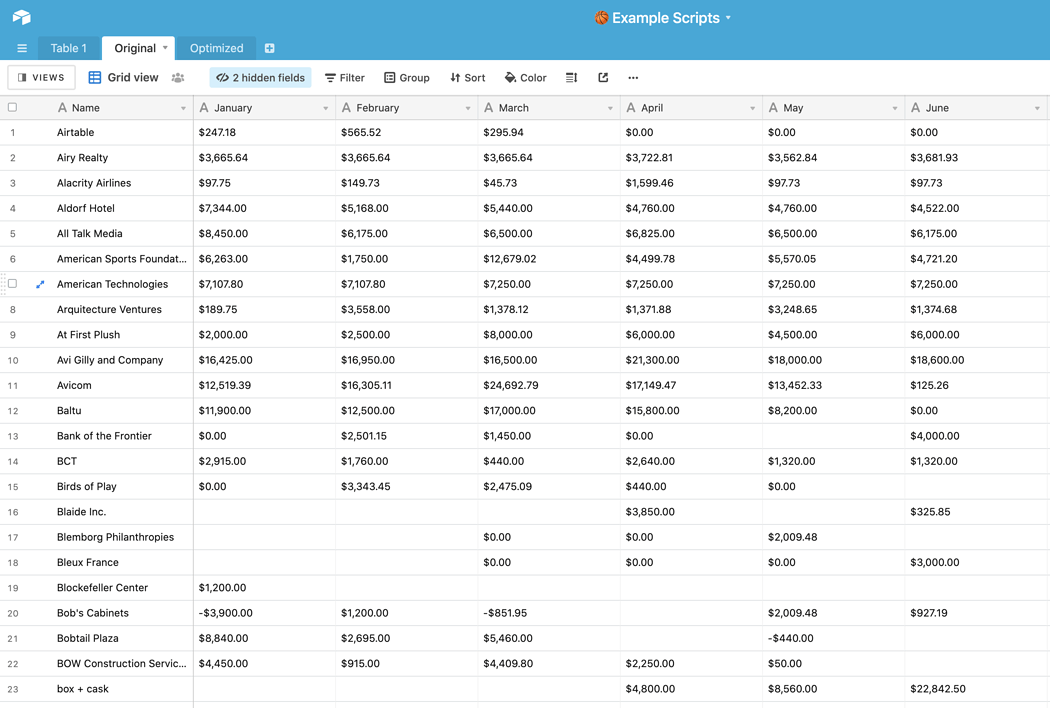
Task: Open the collaborators icon next to Grid view
Action: click(178, 77)
